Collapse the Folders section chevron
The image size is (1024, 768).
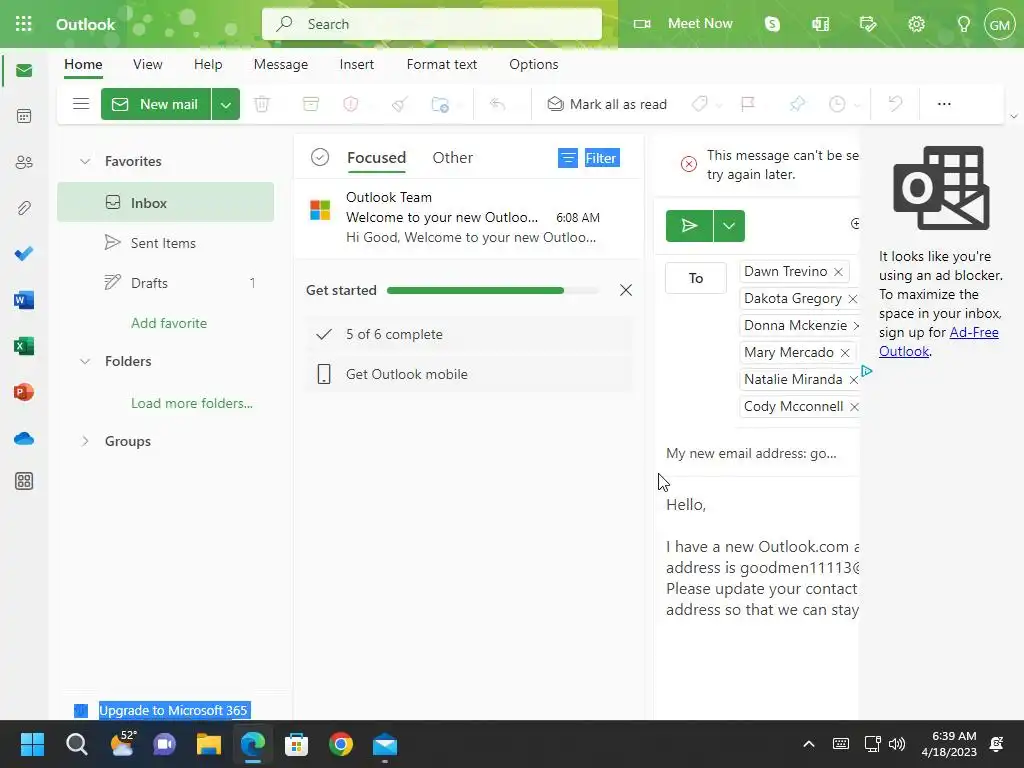(x=85, y=361)
